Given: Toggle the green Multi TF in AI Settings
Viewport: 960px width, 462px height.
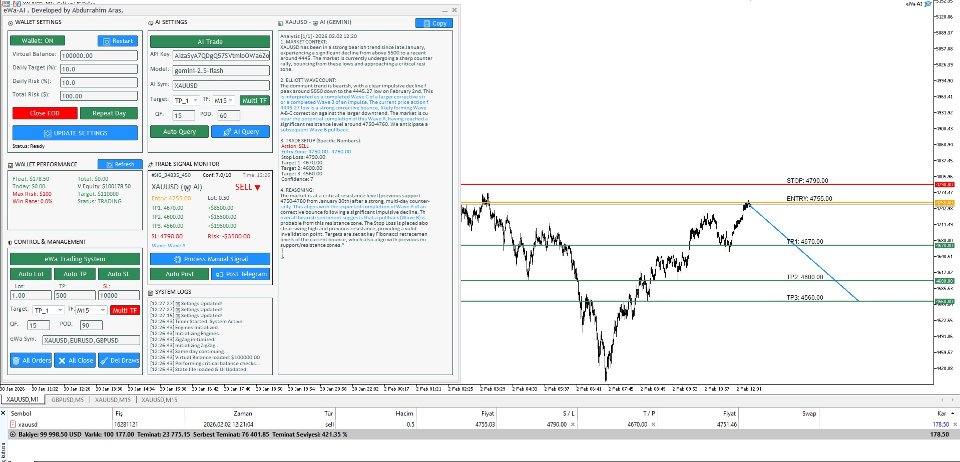Looking at the screenshot, I should click(x=254, y=100).
